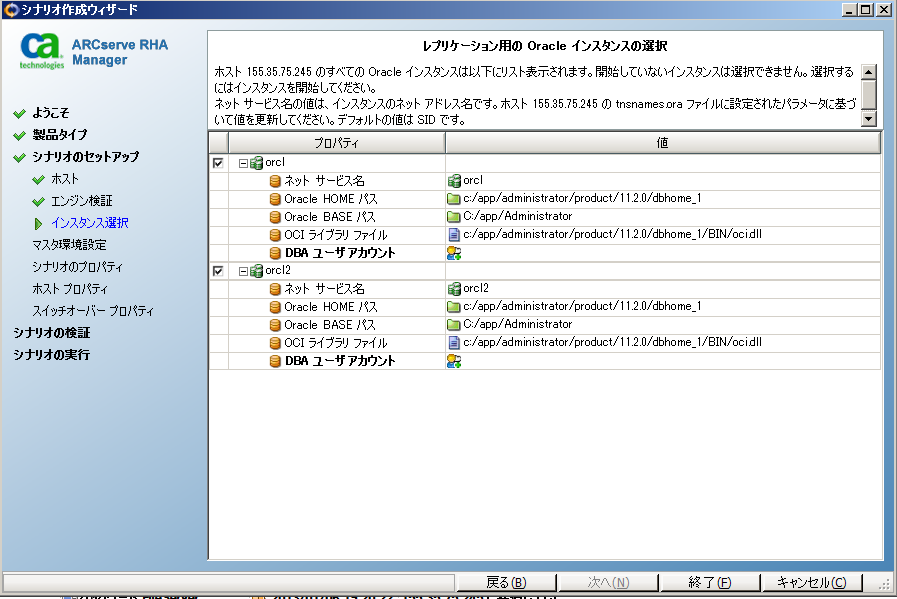This screenshot has height=599, width=897.
Task: Click the orcl net service value icon
Action: click(x=454, y=181)
